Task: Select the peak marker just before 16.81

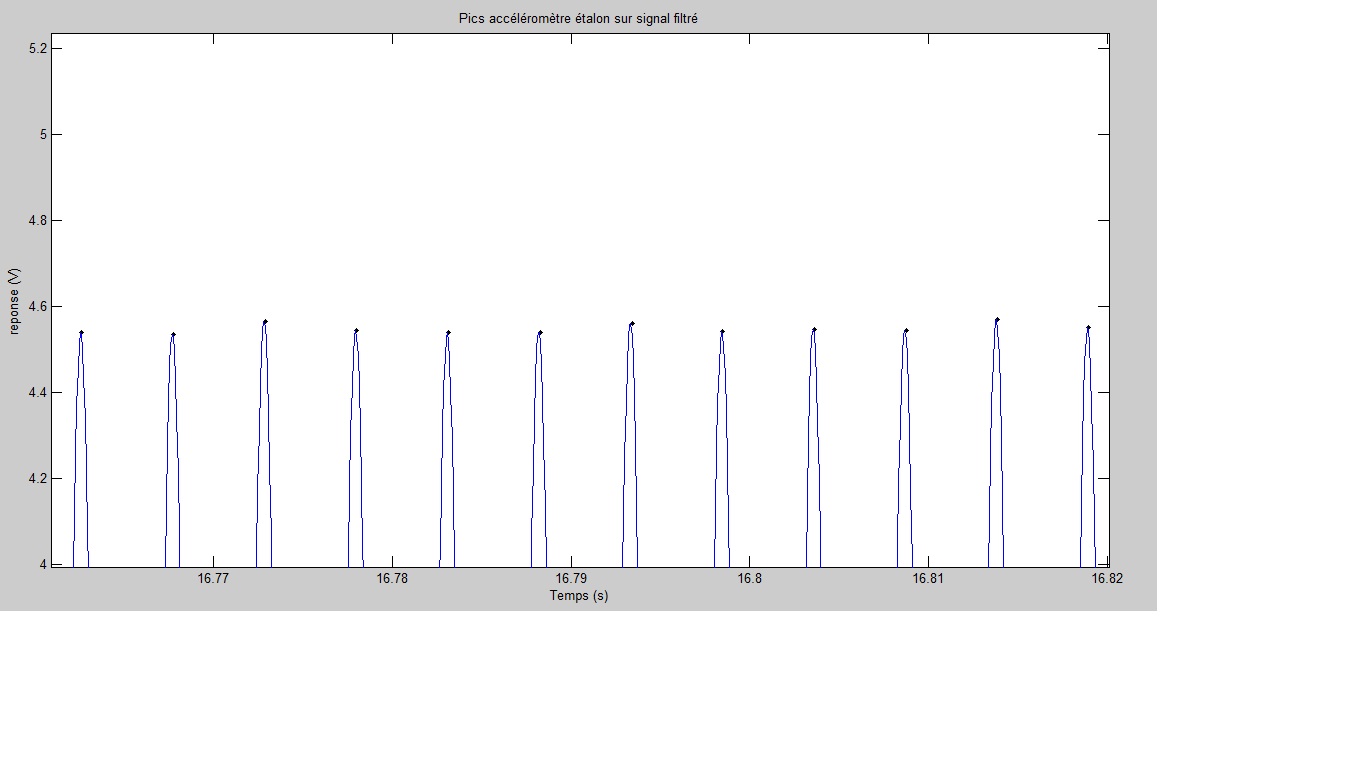Action: click(906, 330)
